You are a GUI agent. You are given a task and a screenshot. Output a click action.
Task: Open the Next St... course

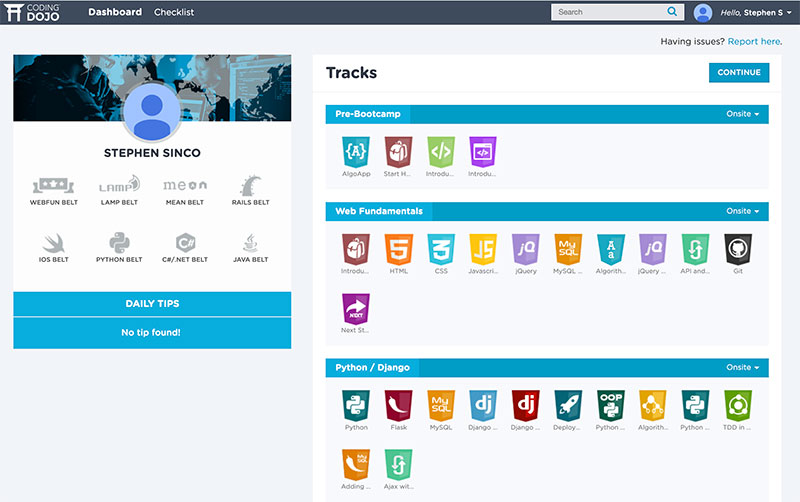point(356,309)
